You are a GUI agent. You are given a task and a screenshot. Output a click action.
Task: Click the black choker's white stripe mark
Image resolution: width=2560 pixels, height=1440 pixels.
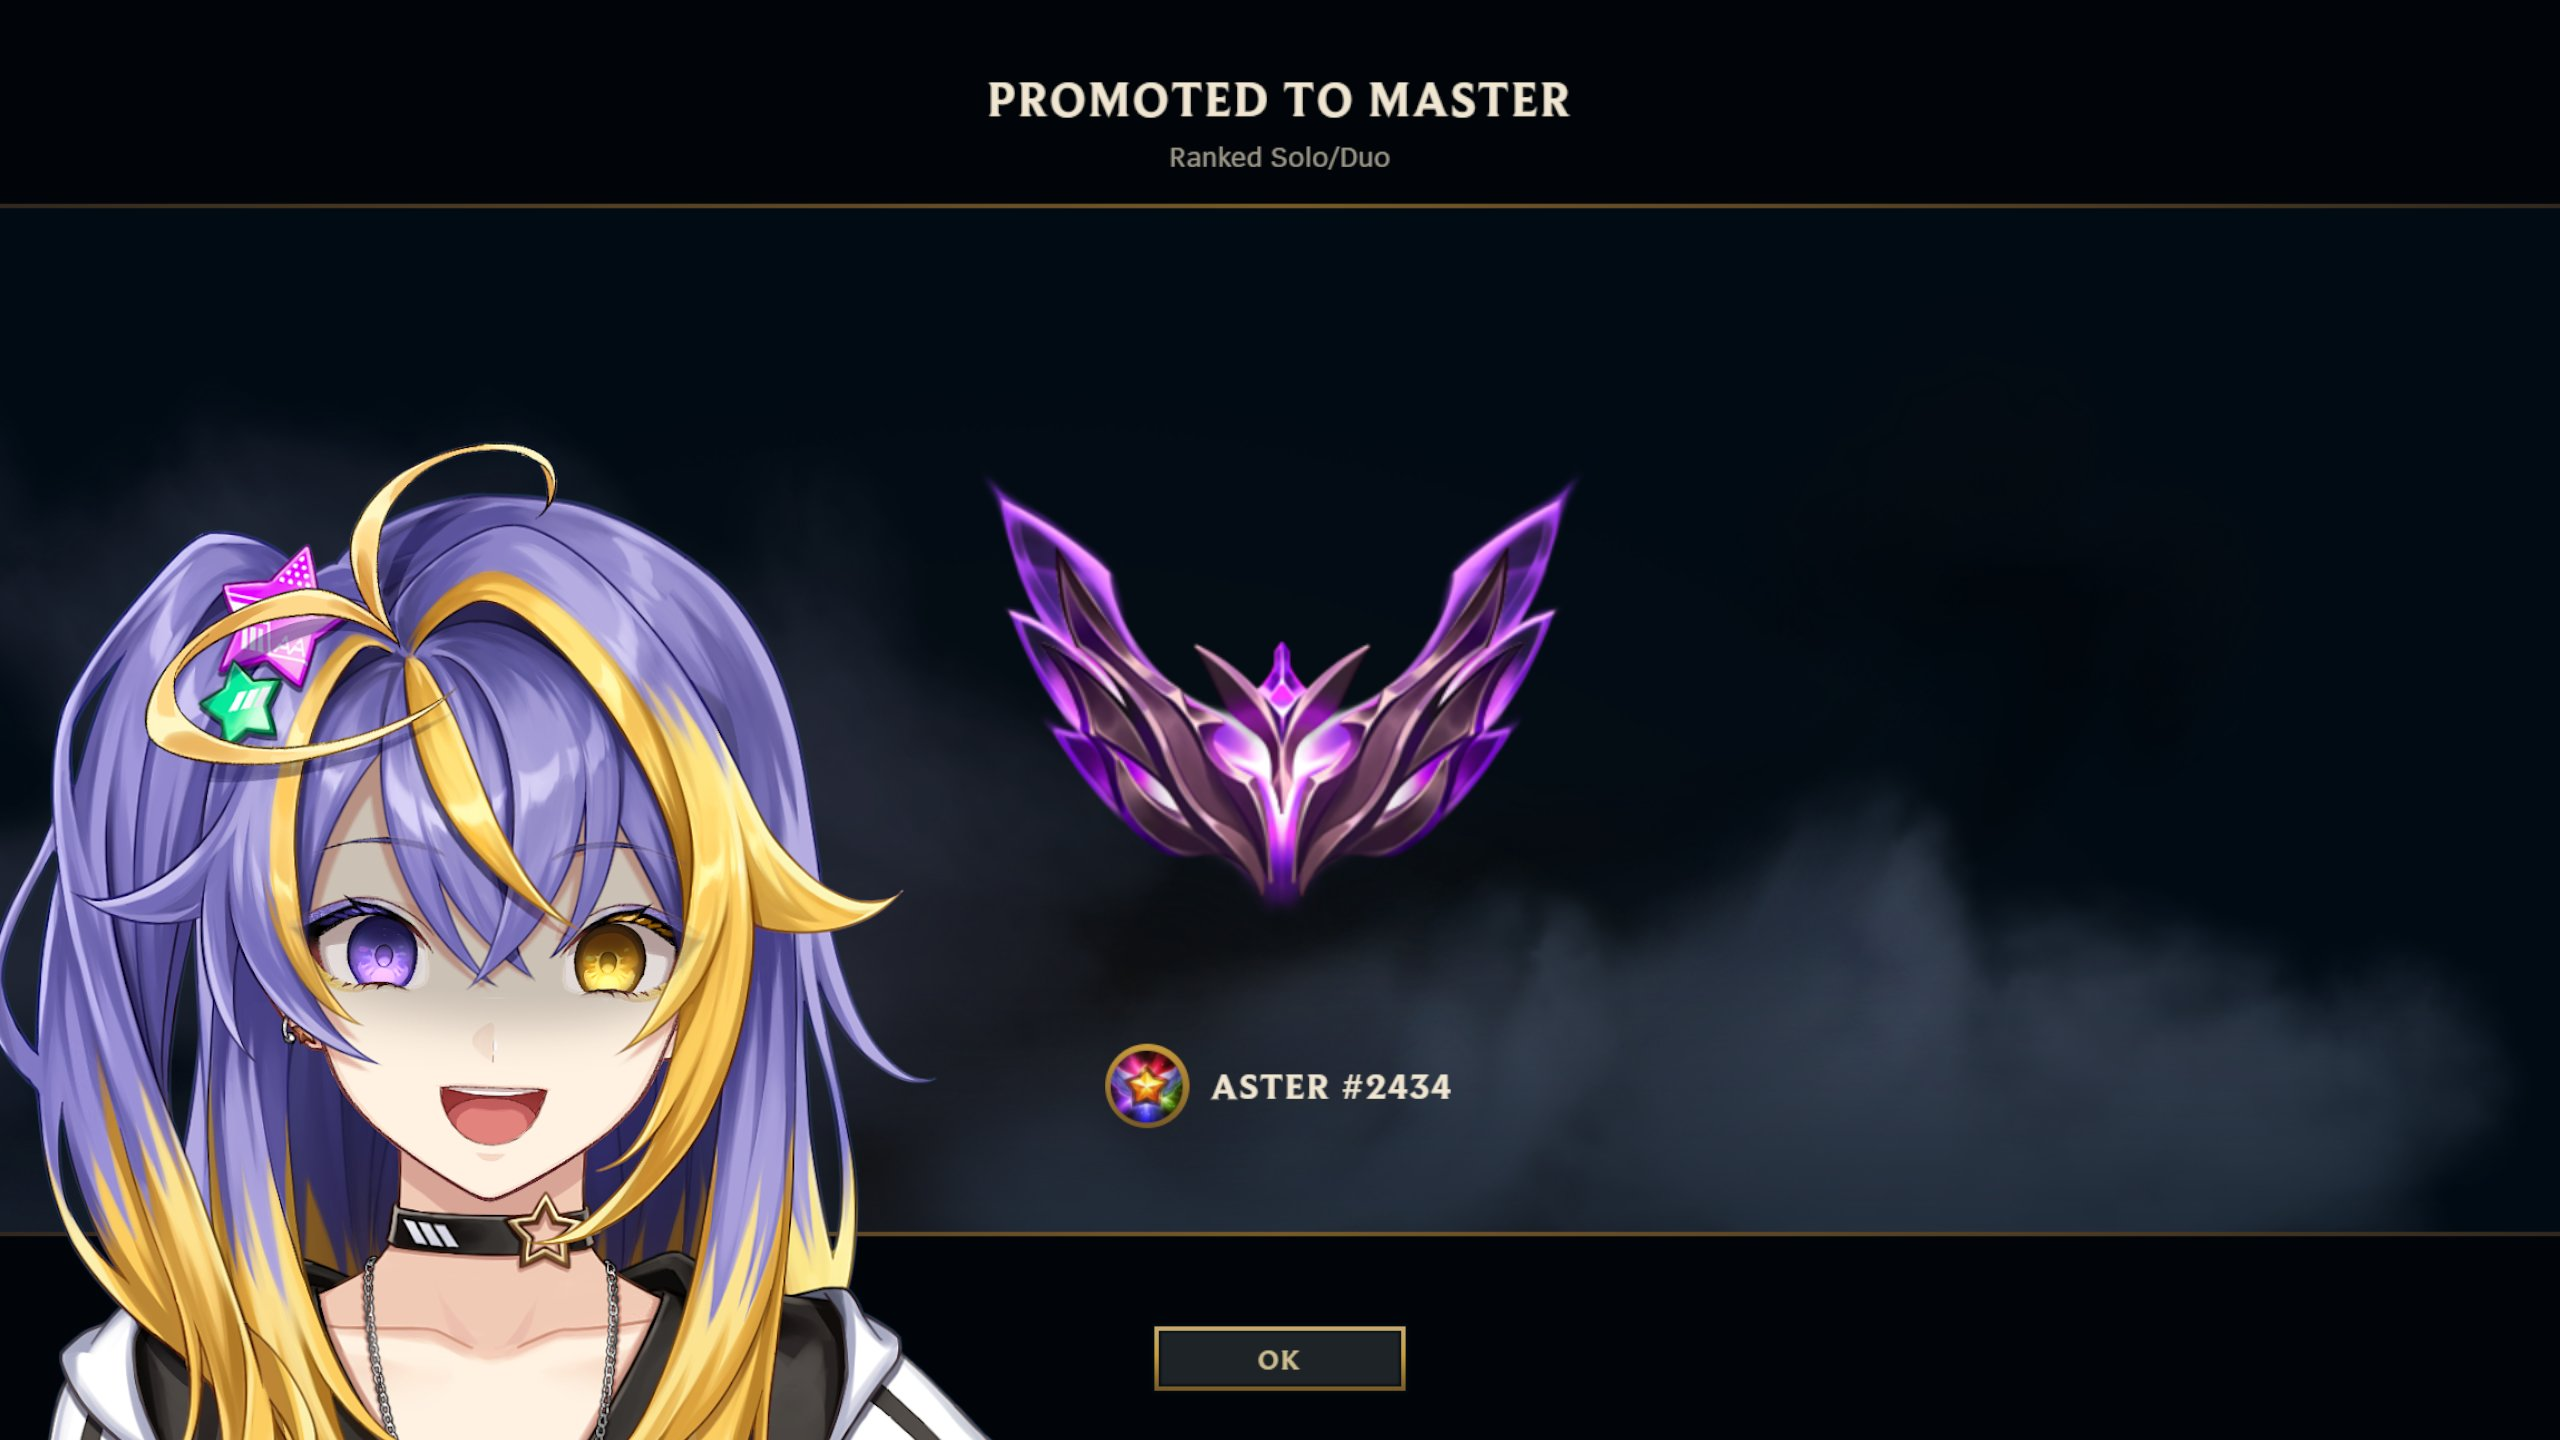430,1234
